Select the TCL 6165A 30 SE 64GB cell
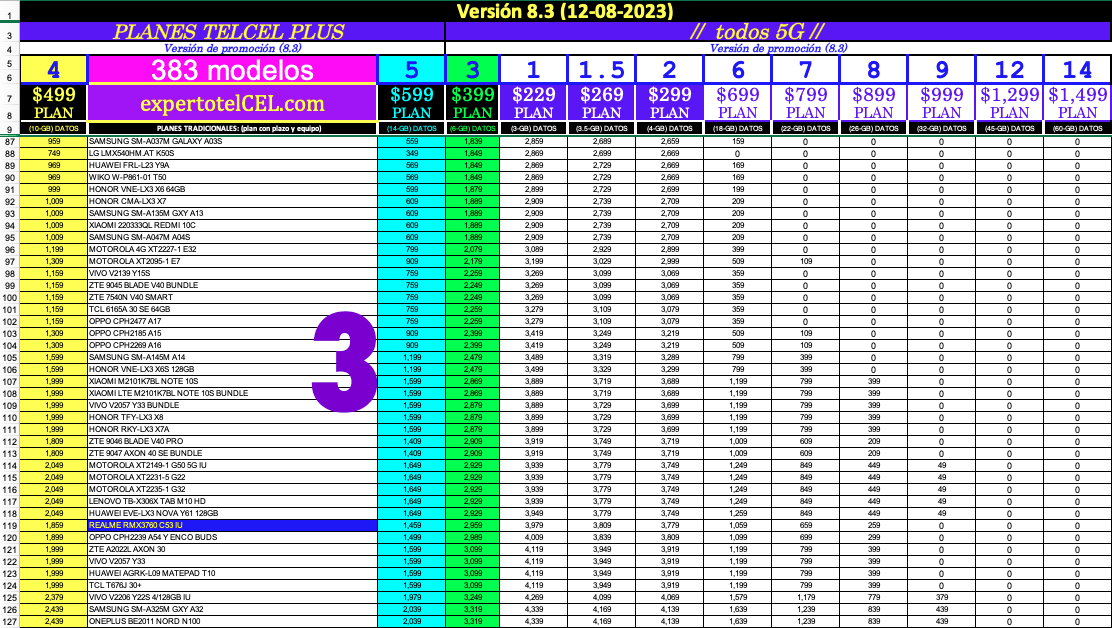The width and height of the screenshot is (1112, 628). point(232,310)
